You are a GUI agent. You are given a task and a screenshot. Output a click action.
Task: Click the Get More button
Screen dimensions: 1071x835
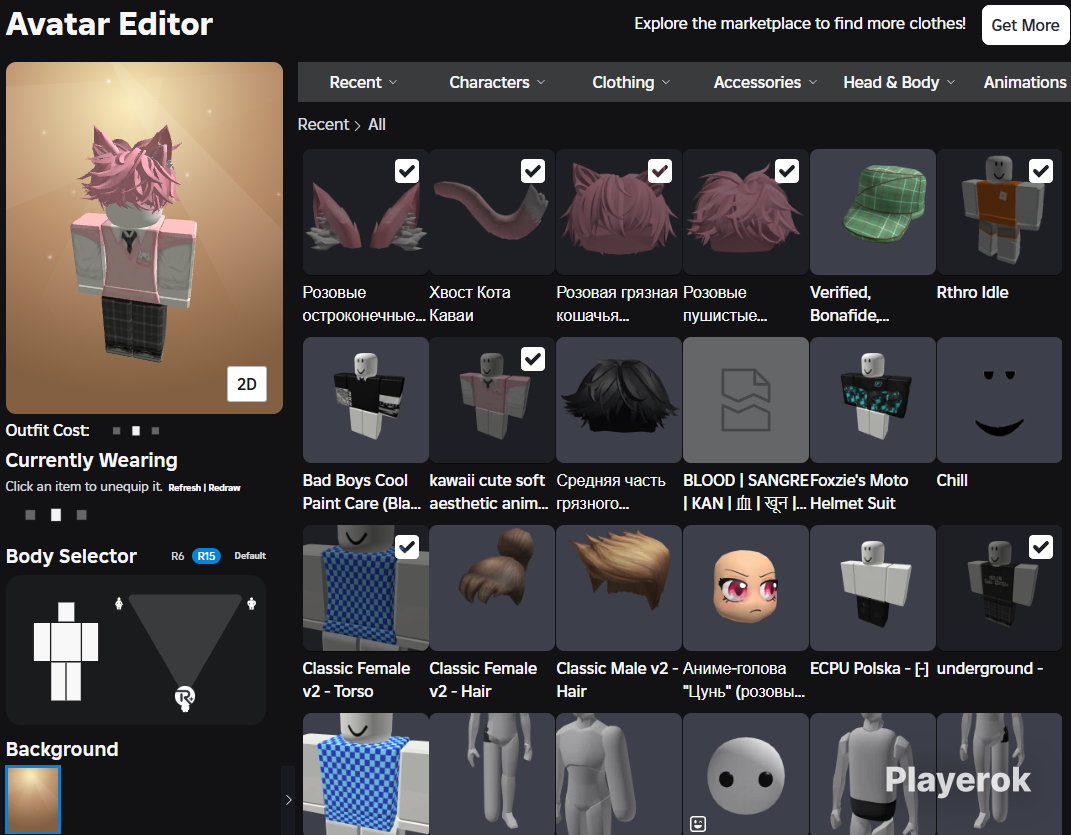pyautogui.click(x=1025, y=25)
